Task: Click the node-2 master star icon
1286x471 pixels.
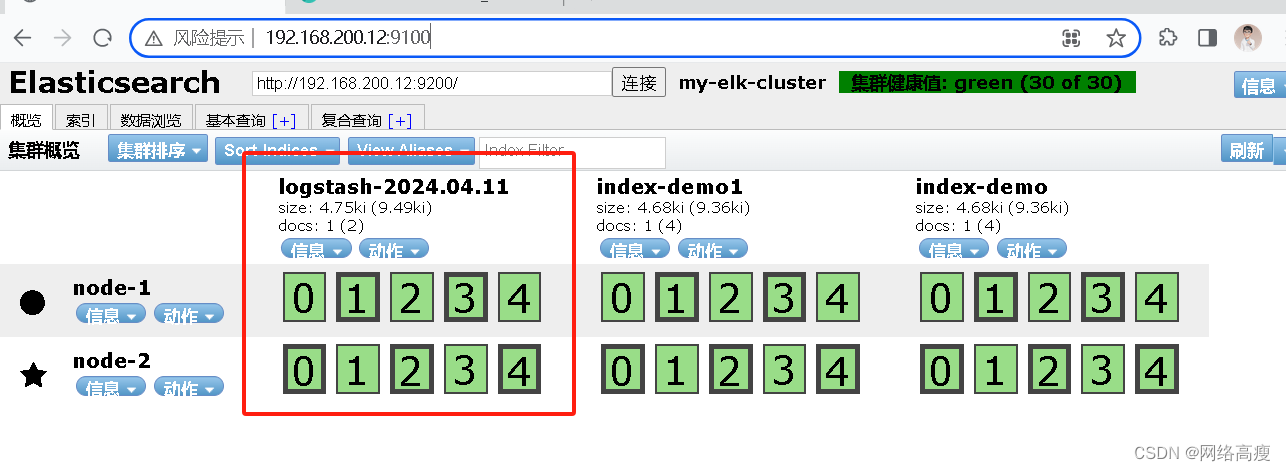Action: [x=33, y=375]
